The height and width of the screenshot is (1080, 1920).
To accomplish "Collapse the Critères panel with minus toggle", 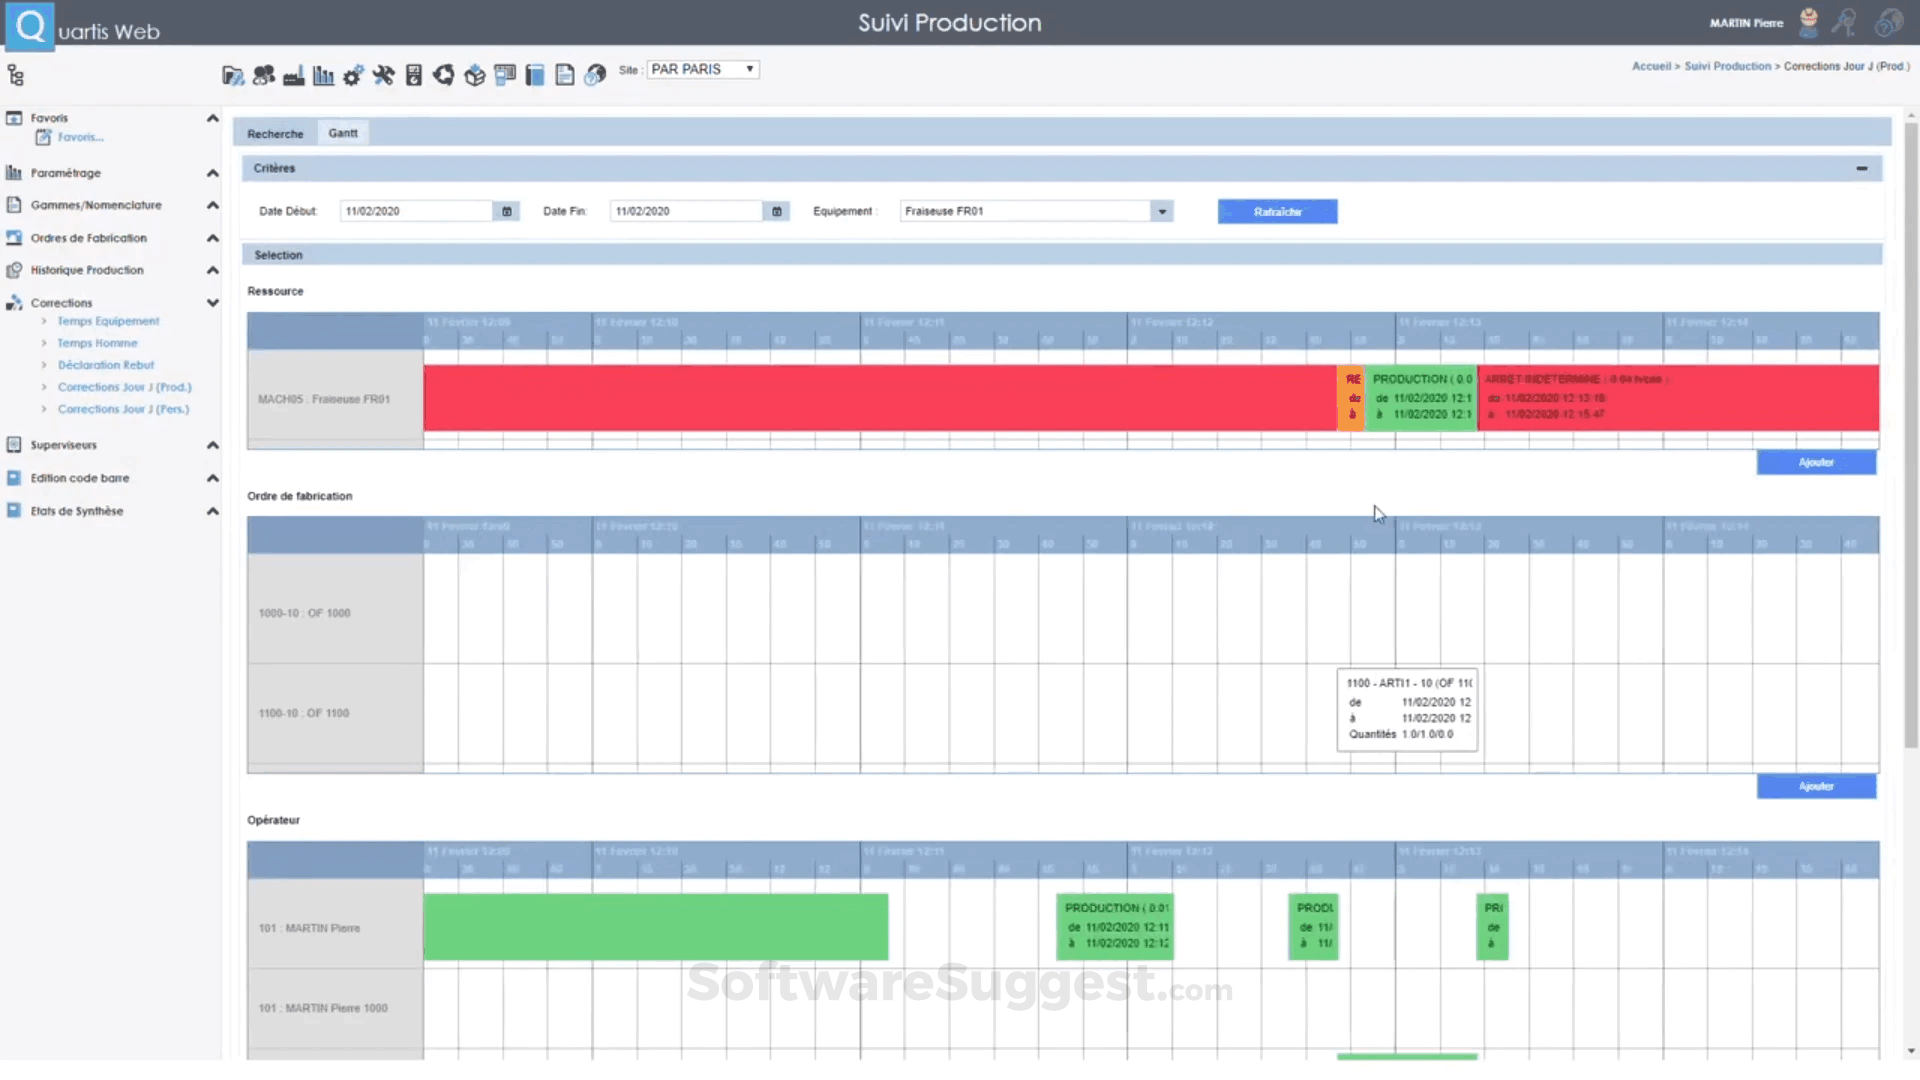I will pos(1862,168).
